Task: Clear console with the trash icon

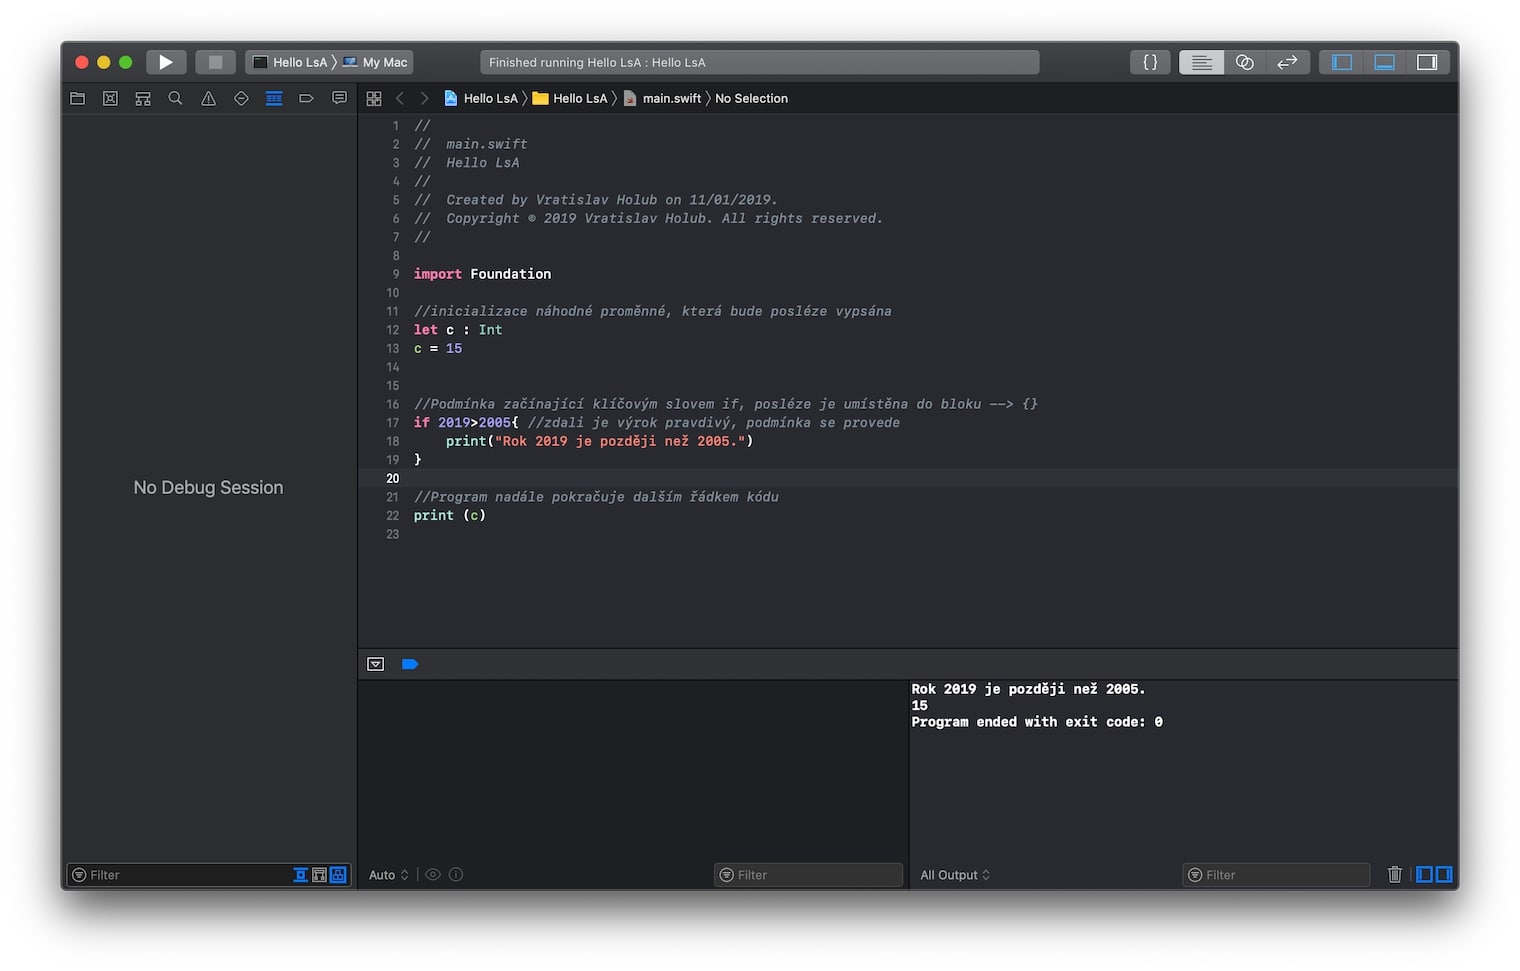Action: point(1394,874)
